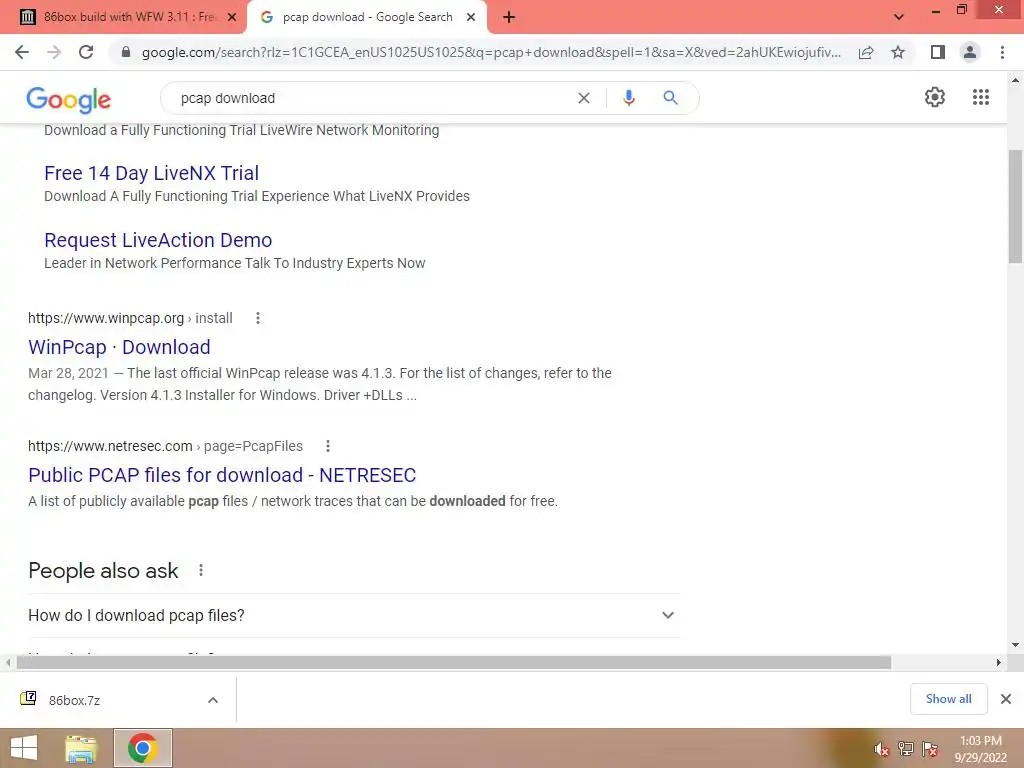Search by voice microphone icon
This screenshot has width=1024, height=768.
629,98
